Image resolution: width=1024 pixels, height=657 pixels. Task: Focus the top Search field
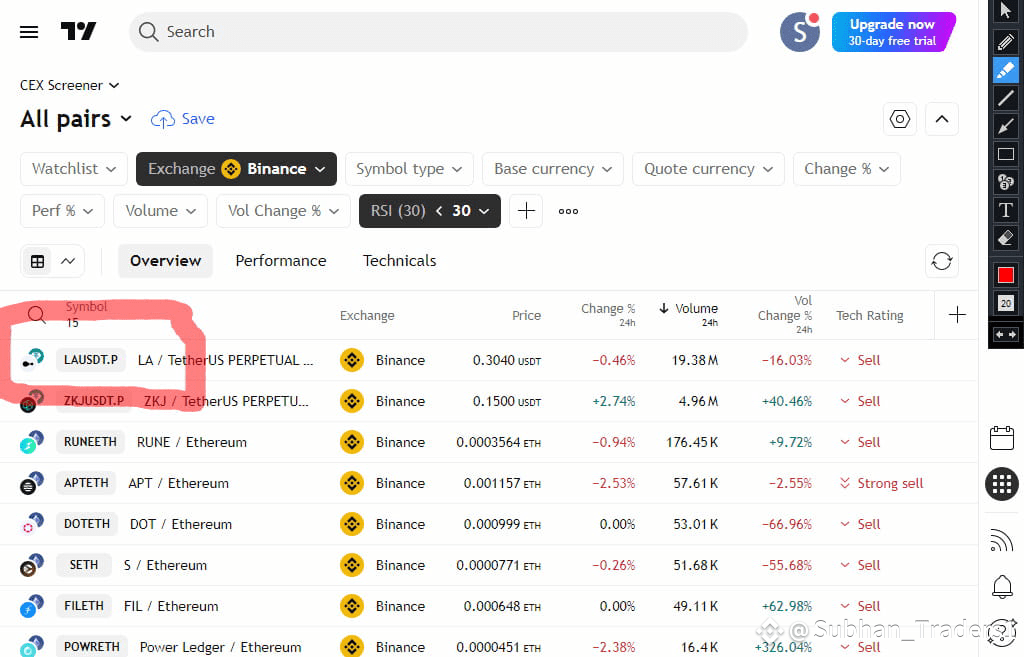point(438,31)
